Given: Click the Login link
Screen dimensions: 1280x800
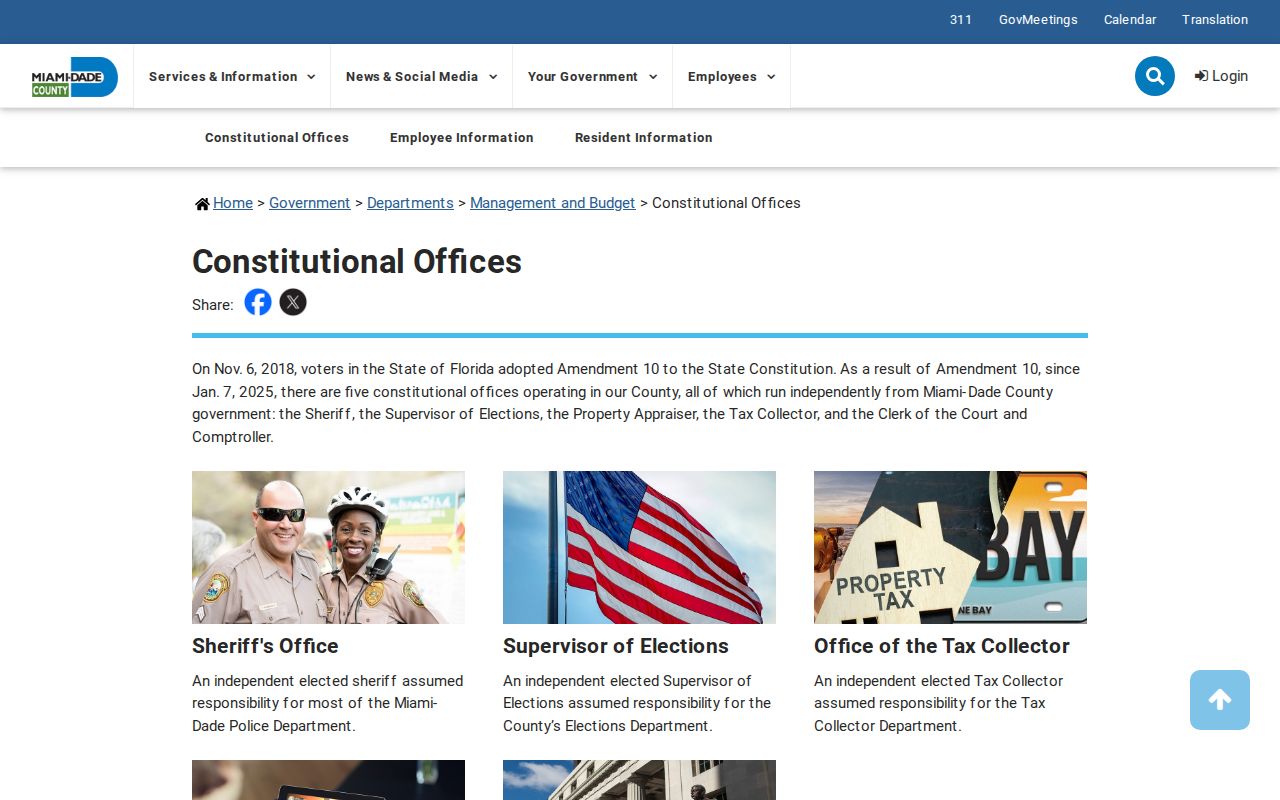Looking at the screenshot, I should [x=1221, y=76].
